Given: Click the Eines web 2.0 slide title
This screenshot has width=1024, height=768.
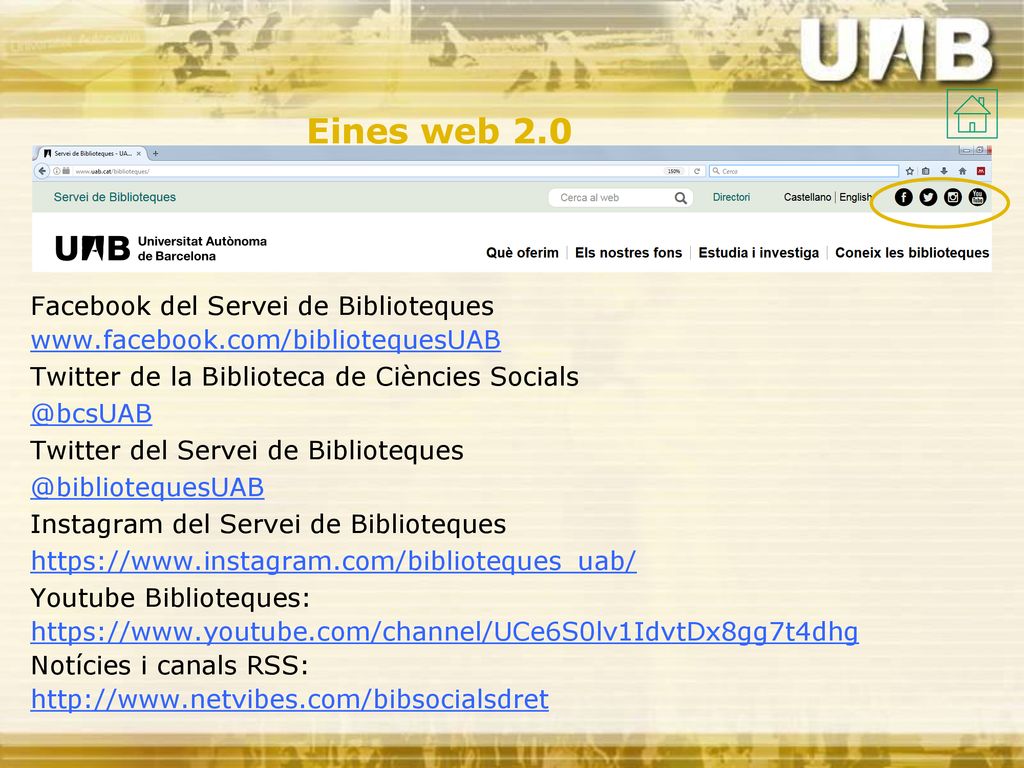Looking at the screenshot, I should [x=440, y=131].
